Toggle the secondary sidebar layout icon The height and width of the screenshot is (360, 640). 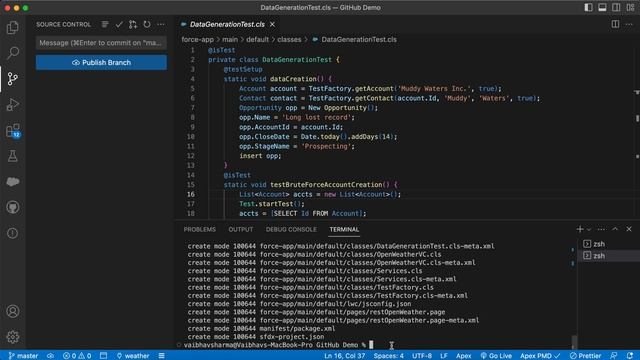(616, 7)
